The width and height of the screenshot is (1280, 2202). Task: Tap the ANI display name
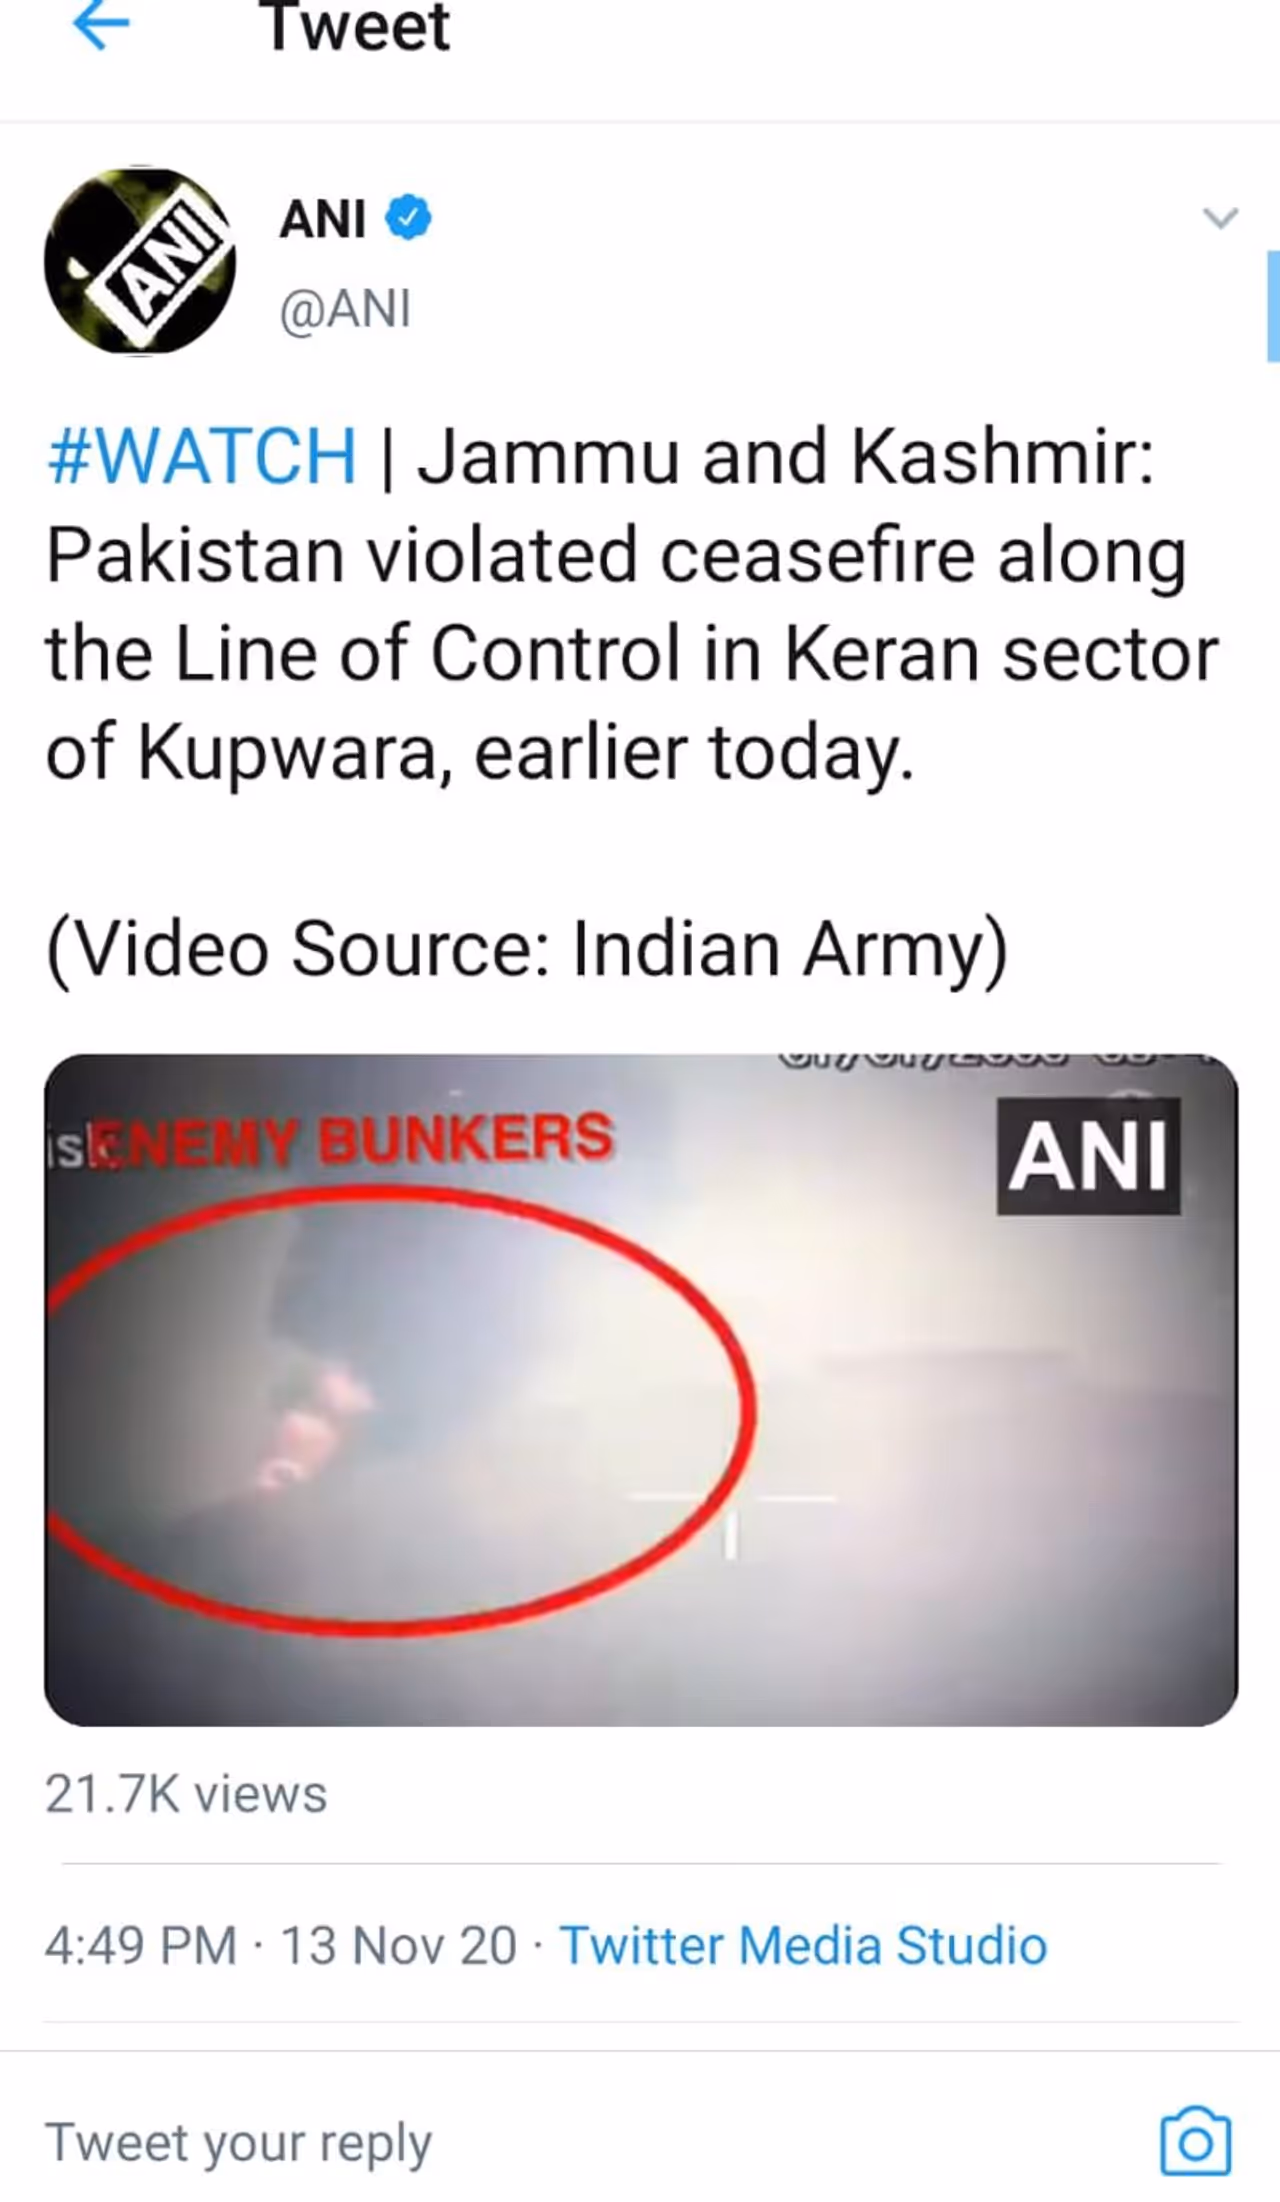click(322, 219)
